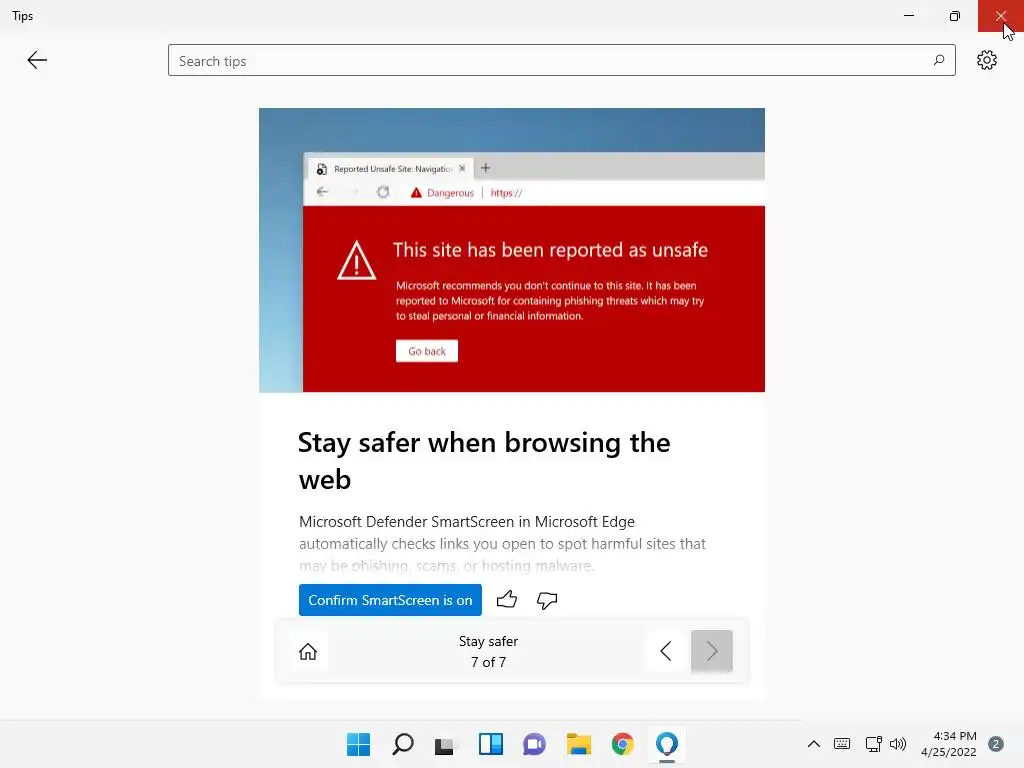Expand hidden system tray icons chevron
1024x768 pixels.
pos(814,744)
